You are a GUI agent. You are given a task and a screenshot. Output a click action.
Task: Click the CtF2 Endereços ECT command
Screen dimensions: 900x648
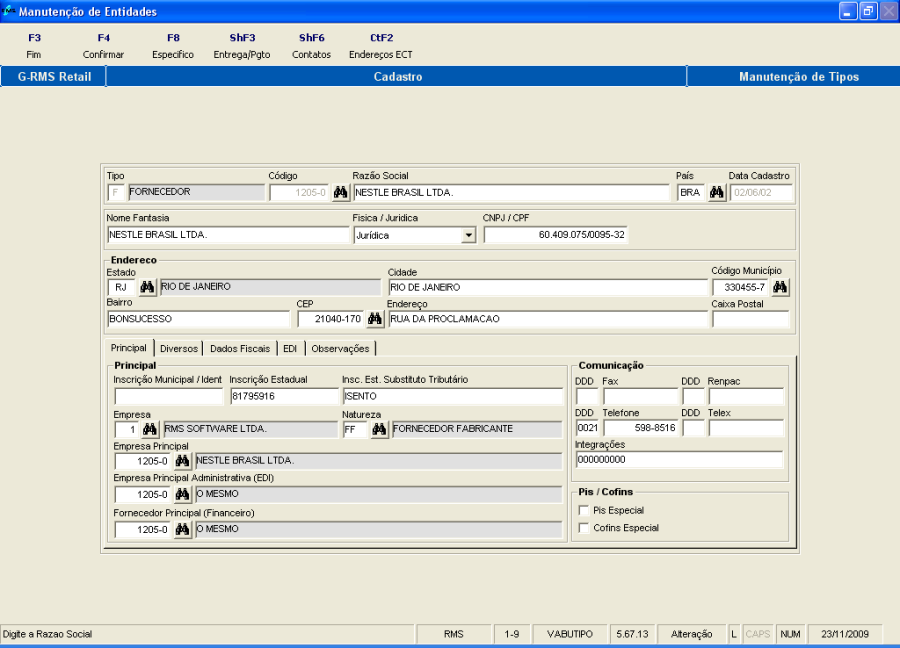380,46
